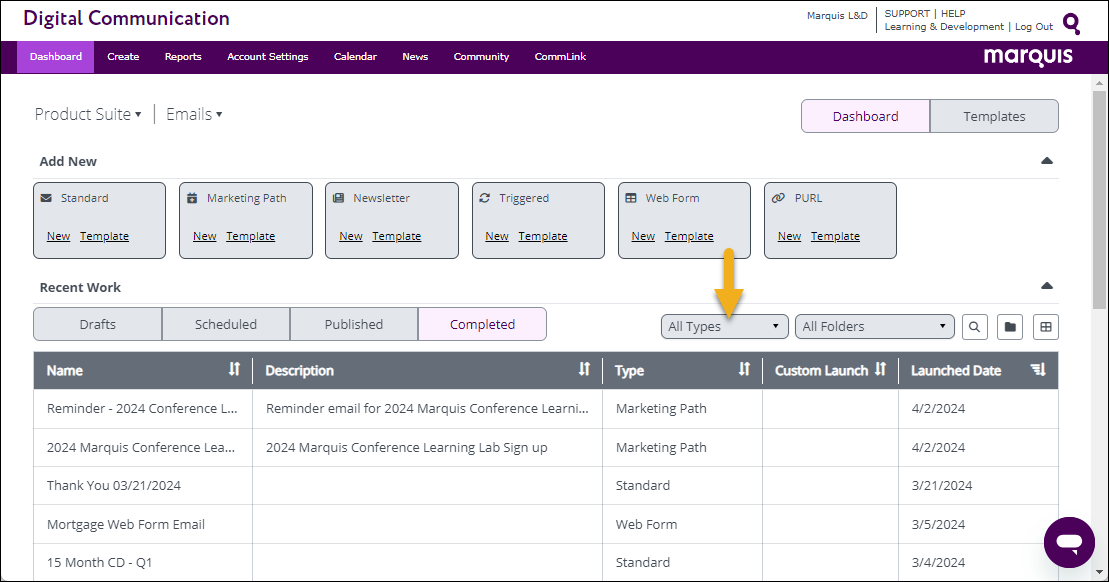Open the Calendar menu
The width and height of the screenshot is (1109, 582).
[355, 57]
